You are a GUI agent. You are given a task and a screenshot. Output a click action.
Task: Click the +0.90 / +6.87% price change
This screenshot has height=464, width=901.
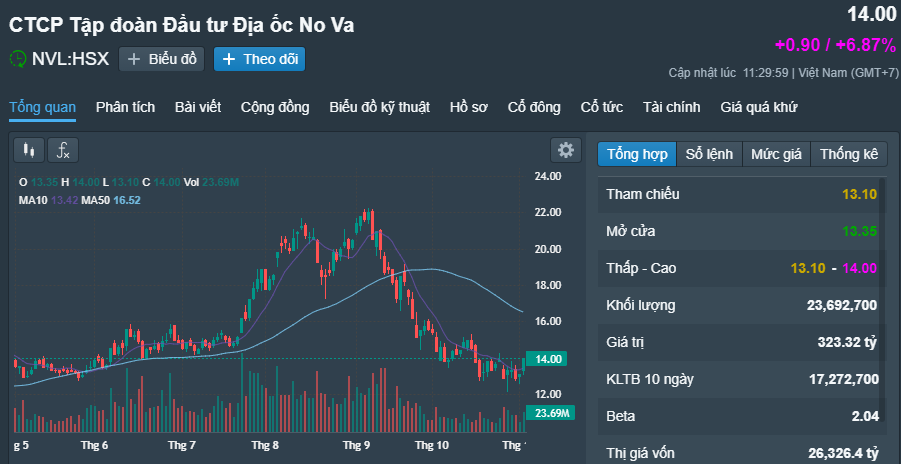(x=835, y=45)
